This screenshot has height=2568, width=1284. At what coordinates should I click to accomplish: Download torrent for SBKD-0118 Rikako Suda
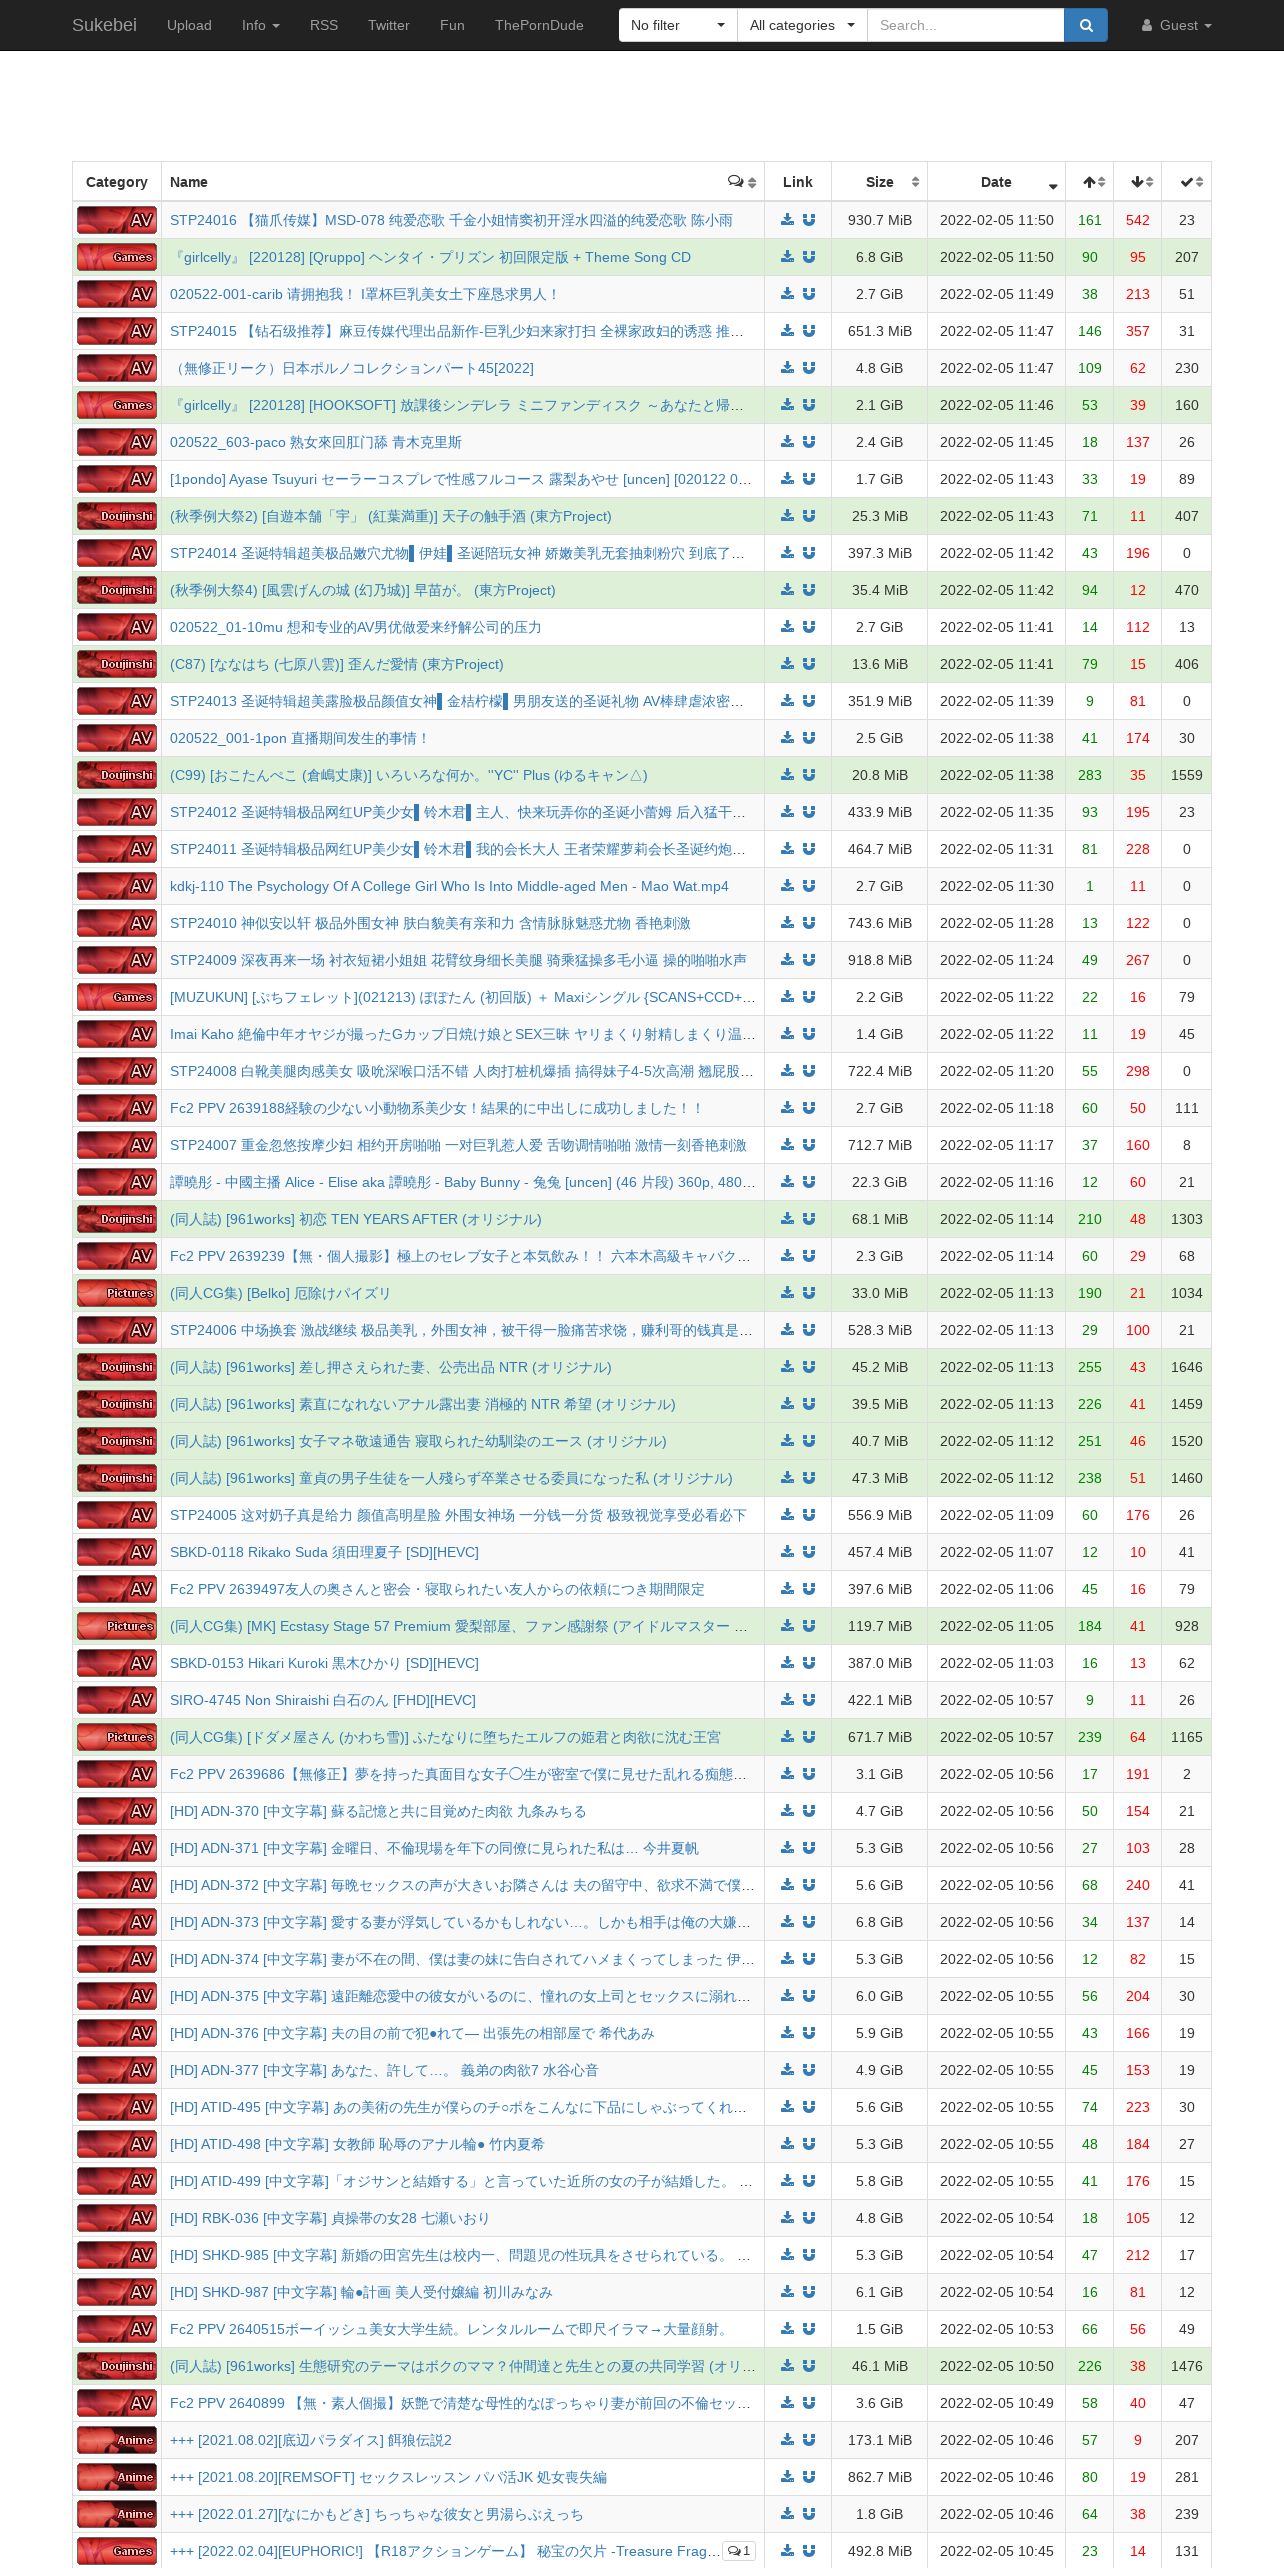click(x=787, y=1552)
